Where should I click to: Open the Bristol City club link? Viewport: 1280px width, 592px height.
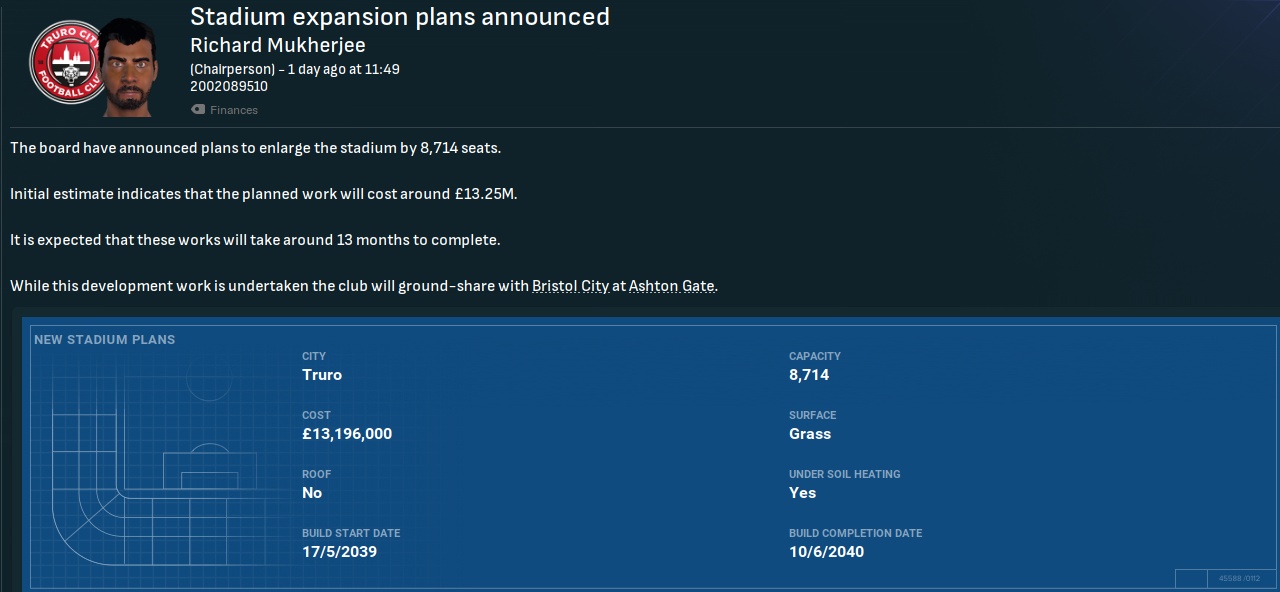(570, 286)
